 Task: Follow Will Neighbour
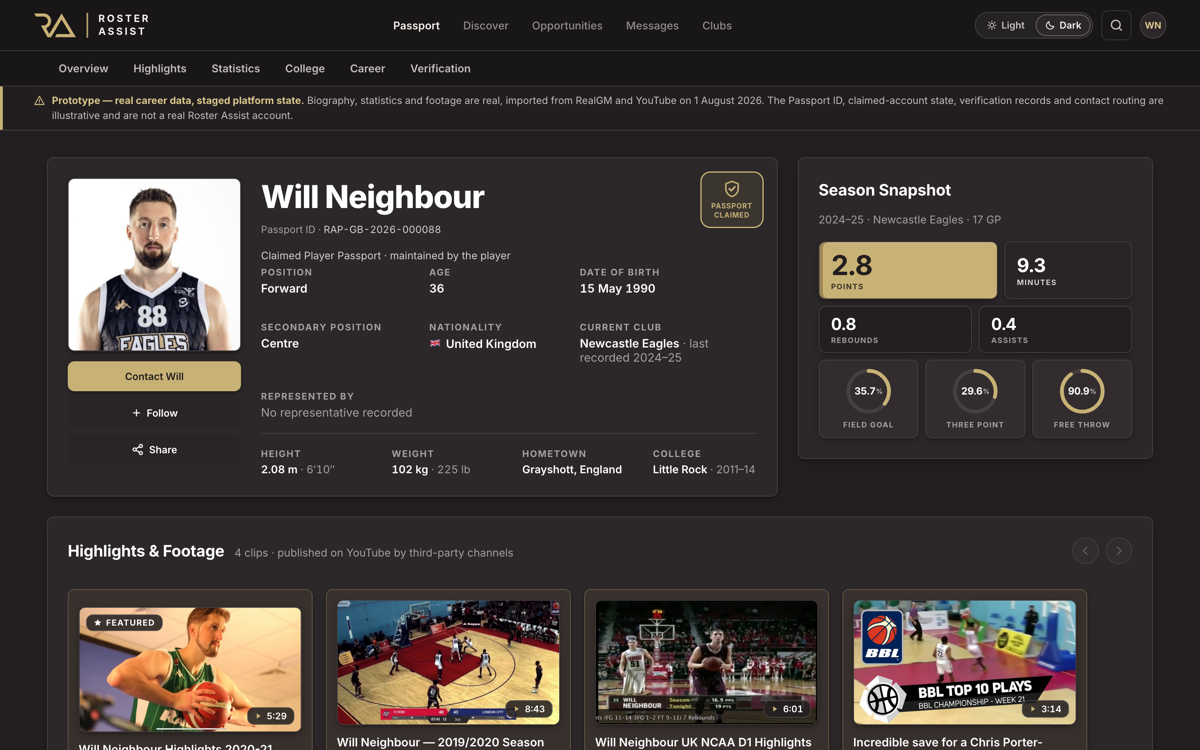coord(154,413)
